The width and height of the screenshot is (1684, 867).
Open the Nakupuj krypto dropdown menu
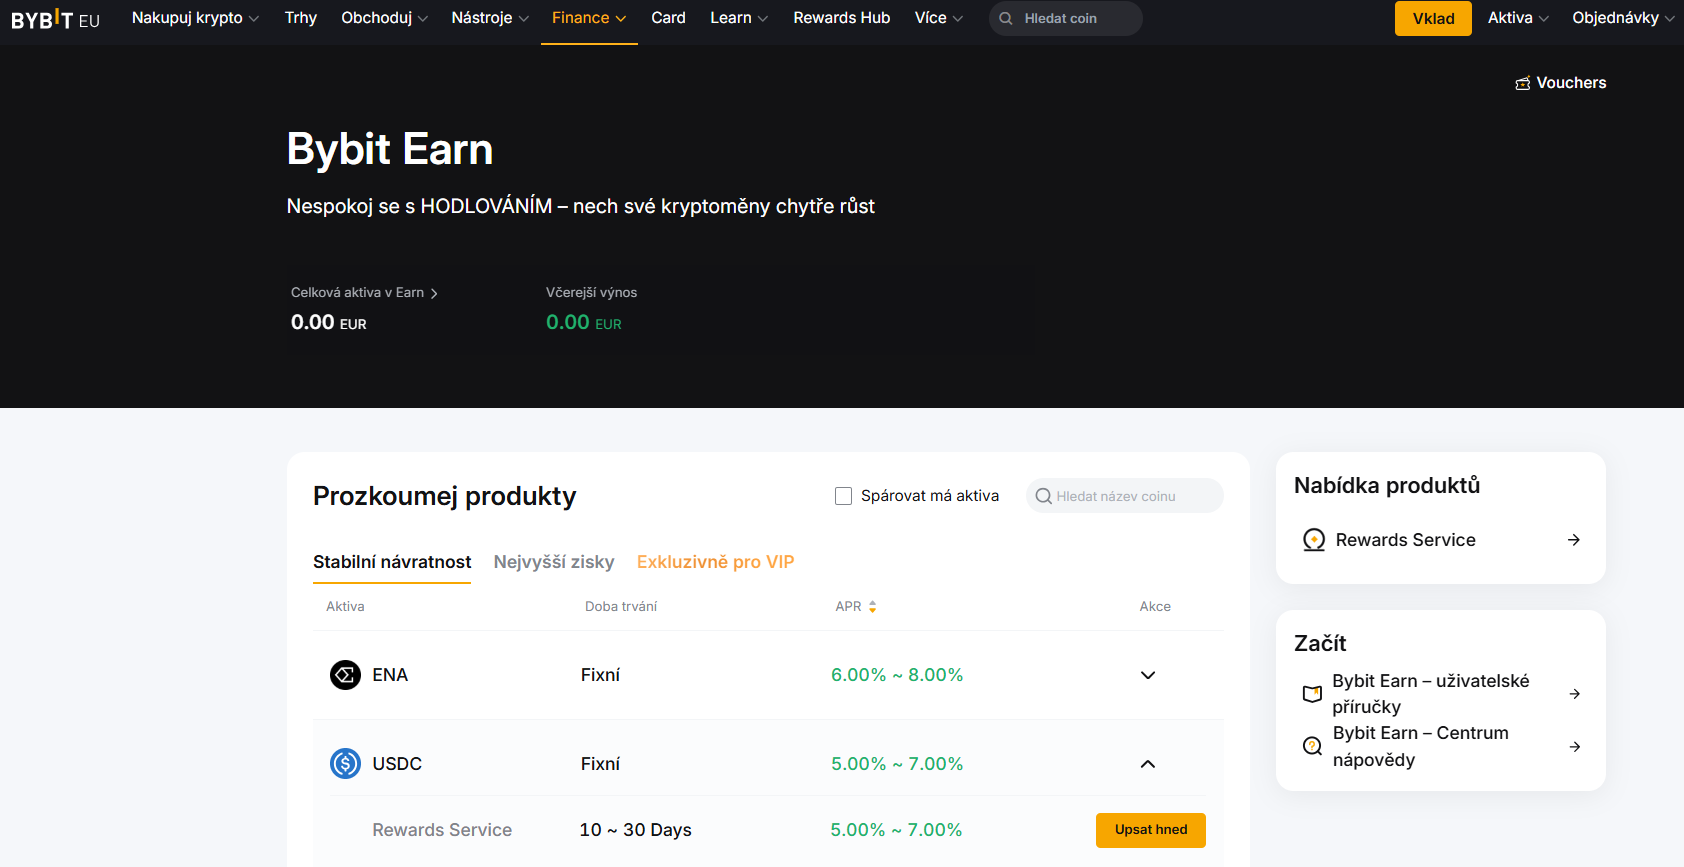pyautogui.click(x=195, y=18)
